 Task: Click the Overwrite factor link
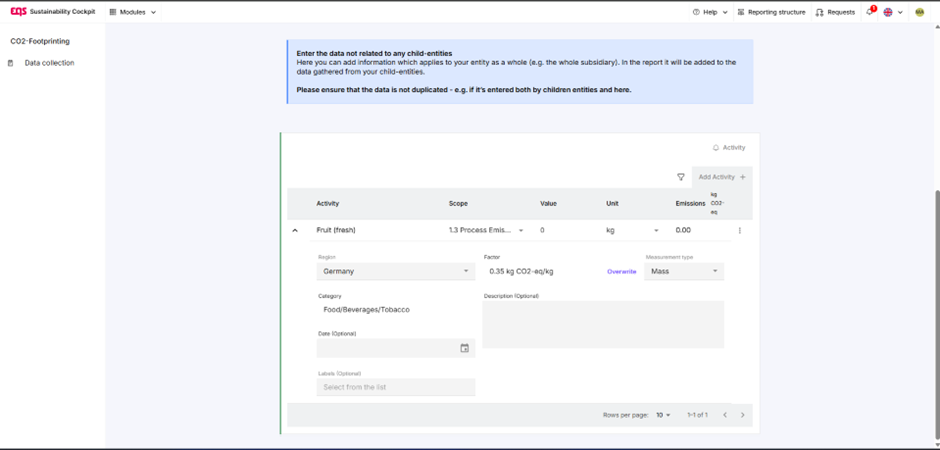click(x=621, y=271)
